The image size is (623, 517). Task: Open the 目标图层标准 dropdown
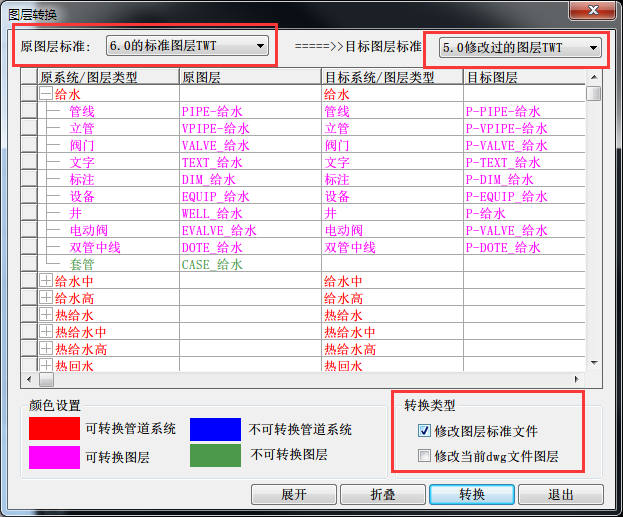pyautogui.click(x=520, y=48)
